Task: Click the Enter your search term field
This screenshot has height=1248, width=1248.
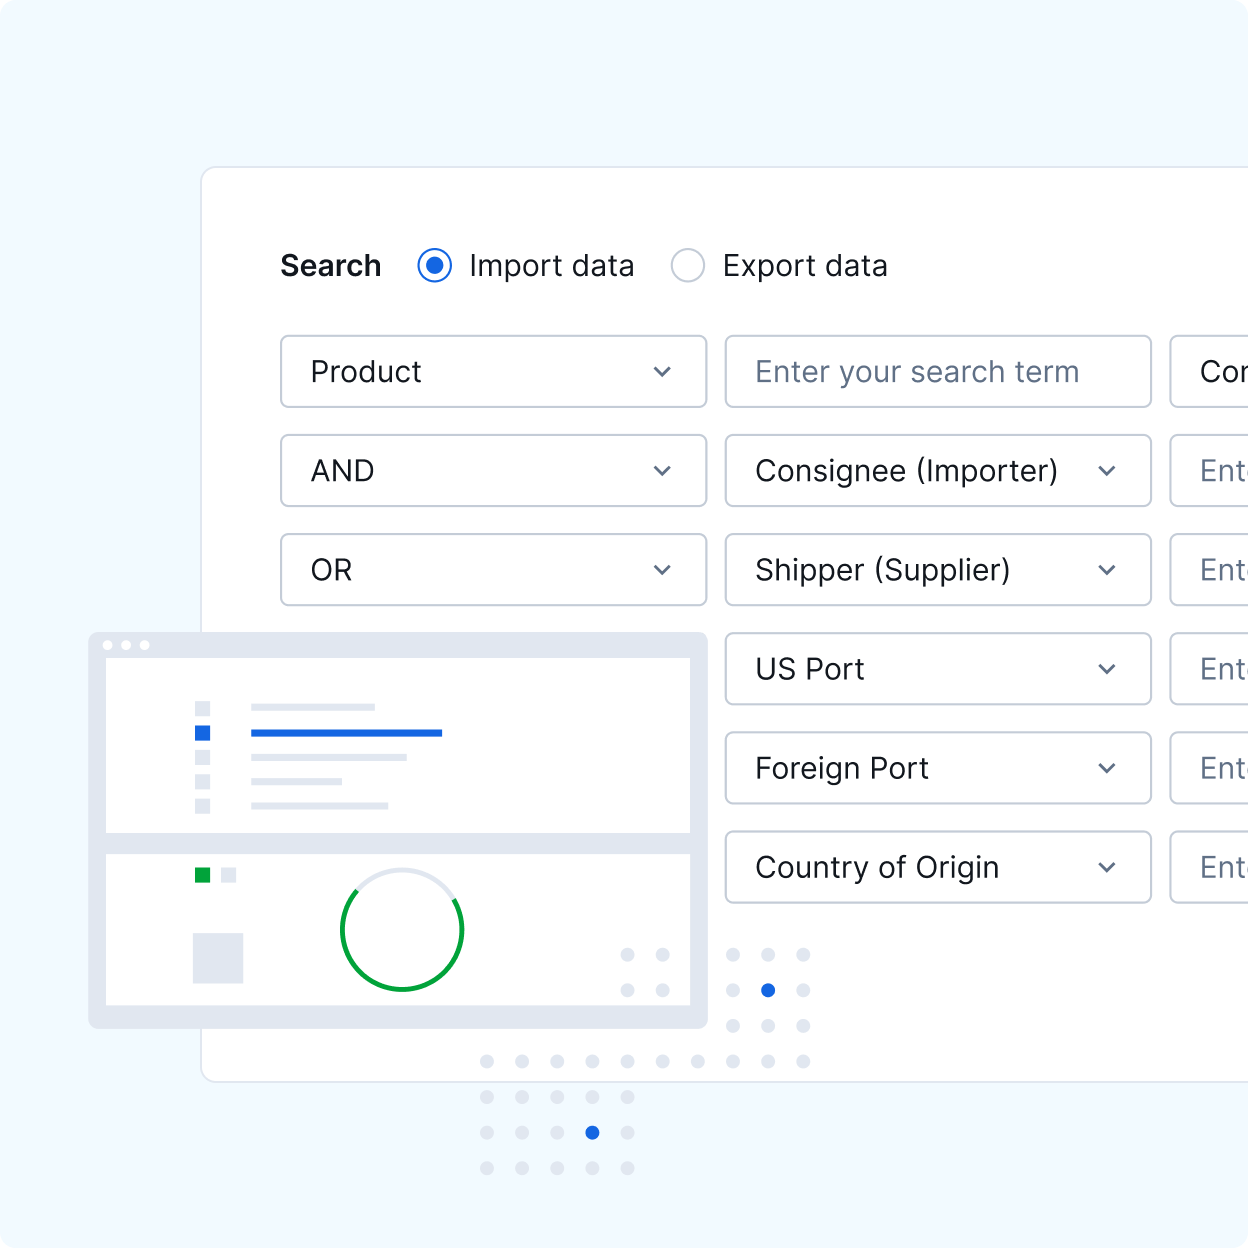Action: 937,372
